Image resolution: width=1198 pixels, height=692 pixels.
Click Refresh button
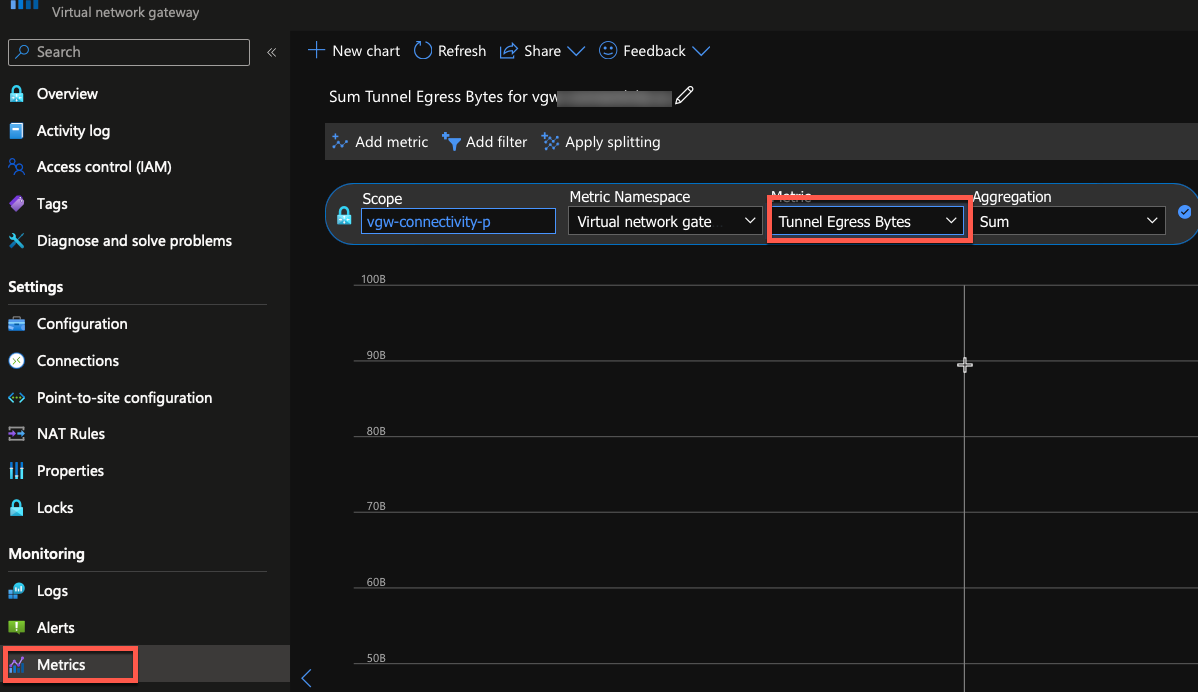click(x=450, y=51)
